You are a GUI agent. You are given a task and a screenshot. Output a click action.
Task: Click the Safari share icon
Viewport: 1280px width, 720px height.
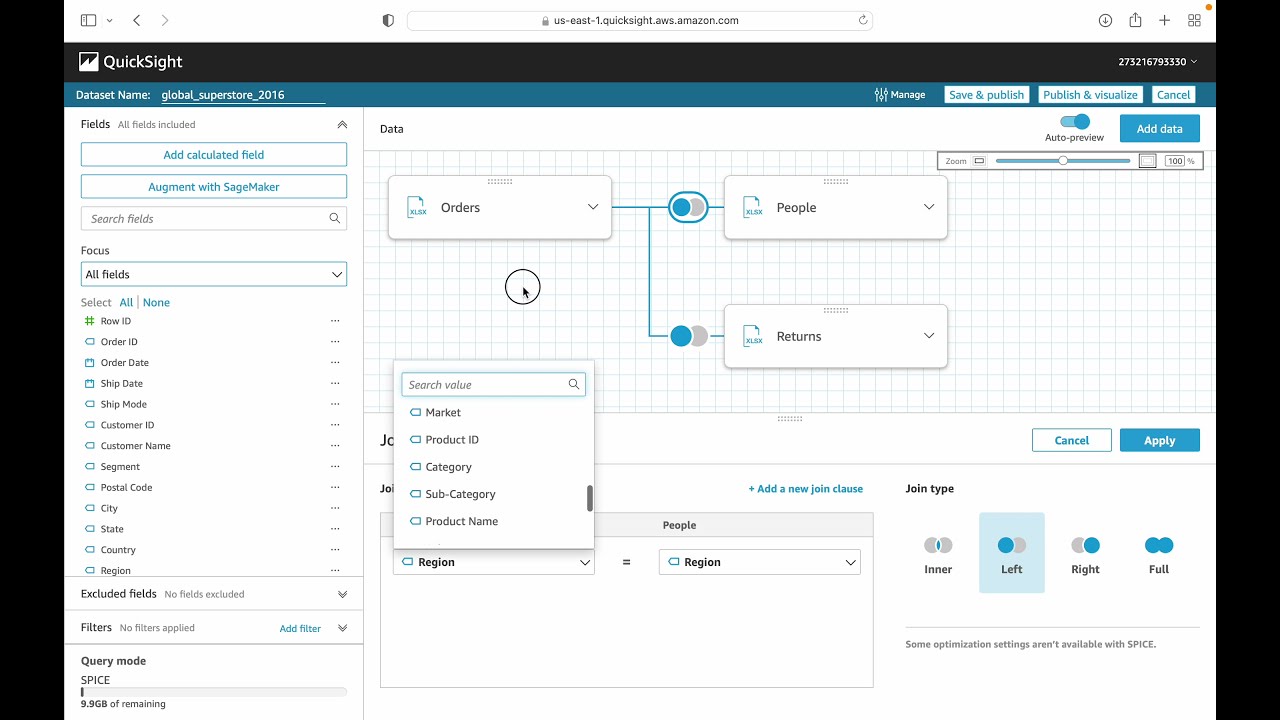coord(1135,20)
